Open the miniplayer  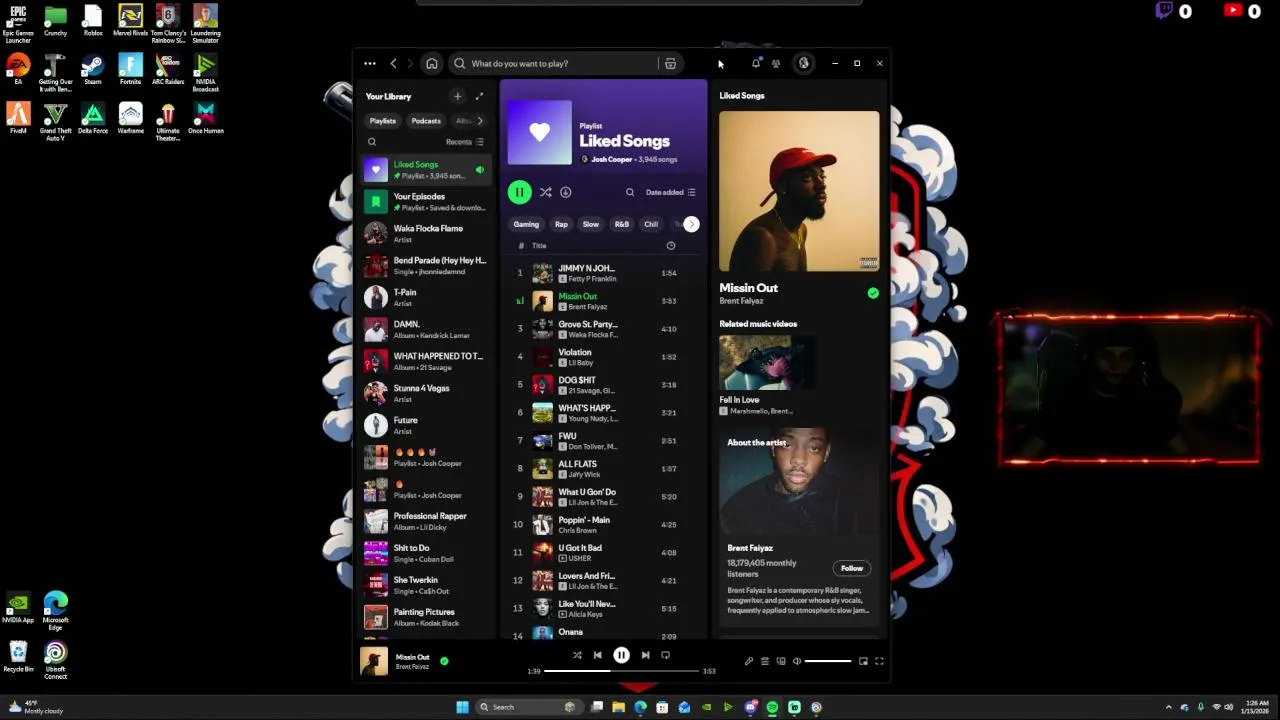tap(863, 661)
